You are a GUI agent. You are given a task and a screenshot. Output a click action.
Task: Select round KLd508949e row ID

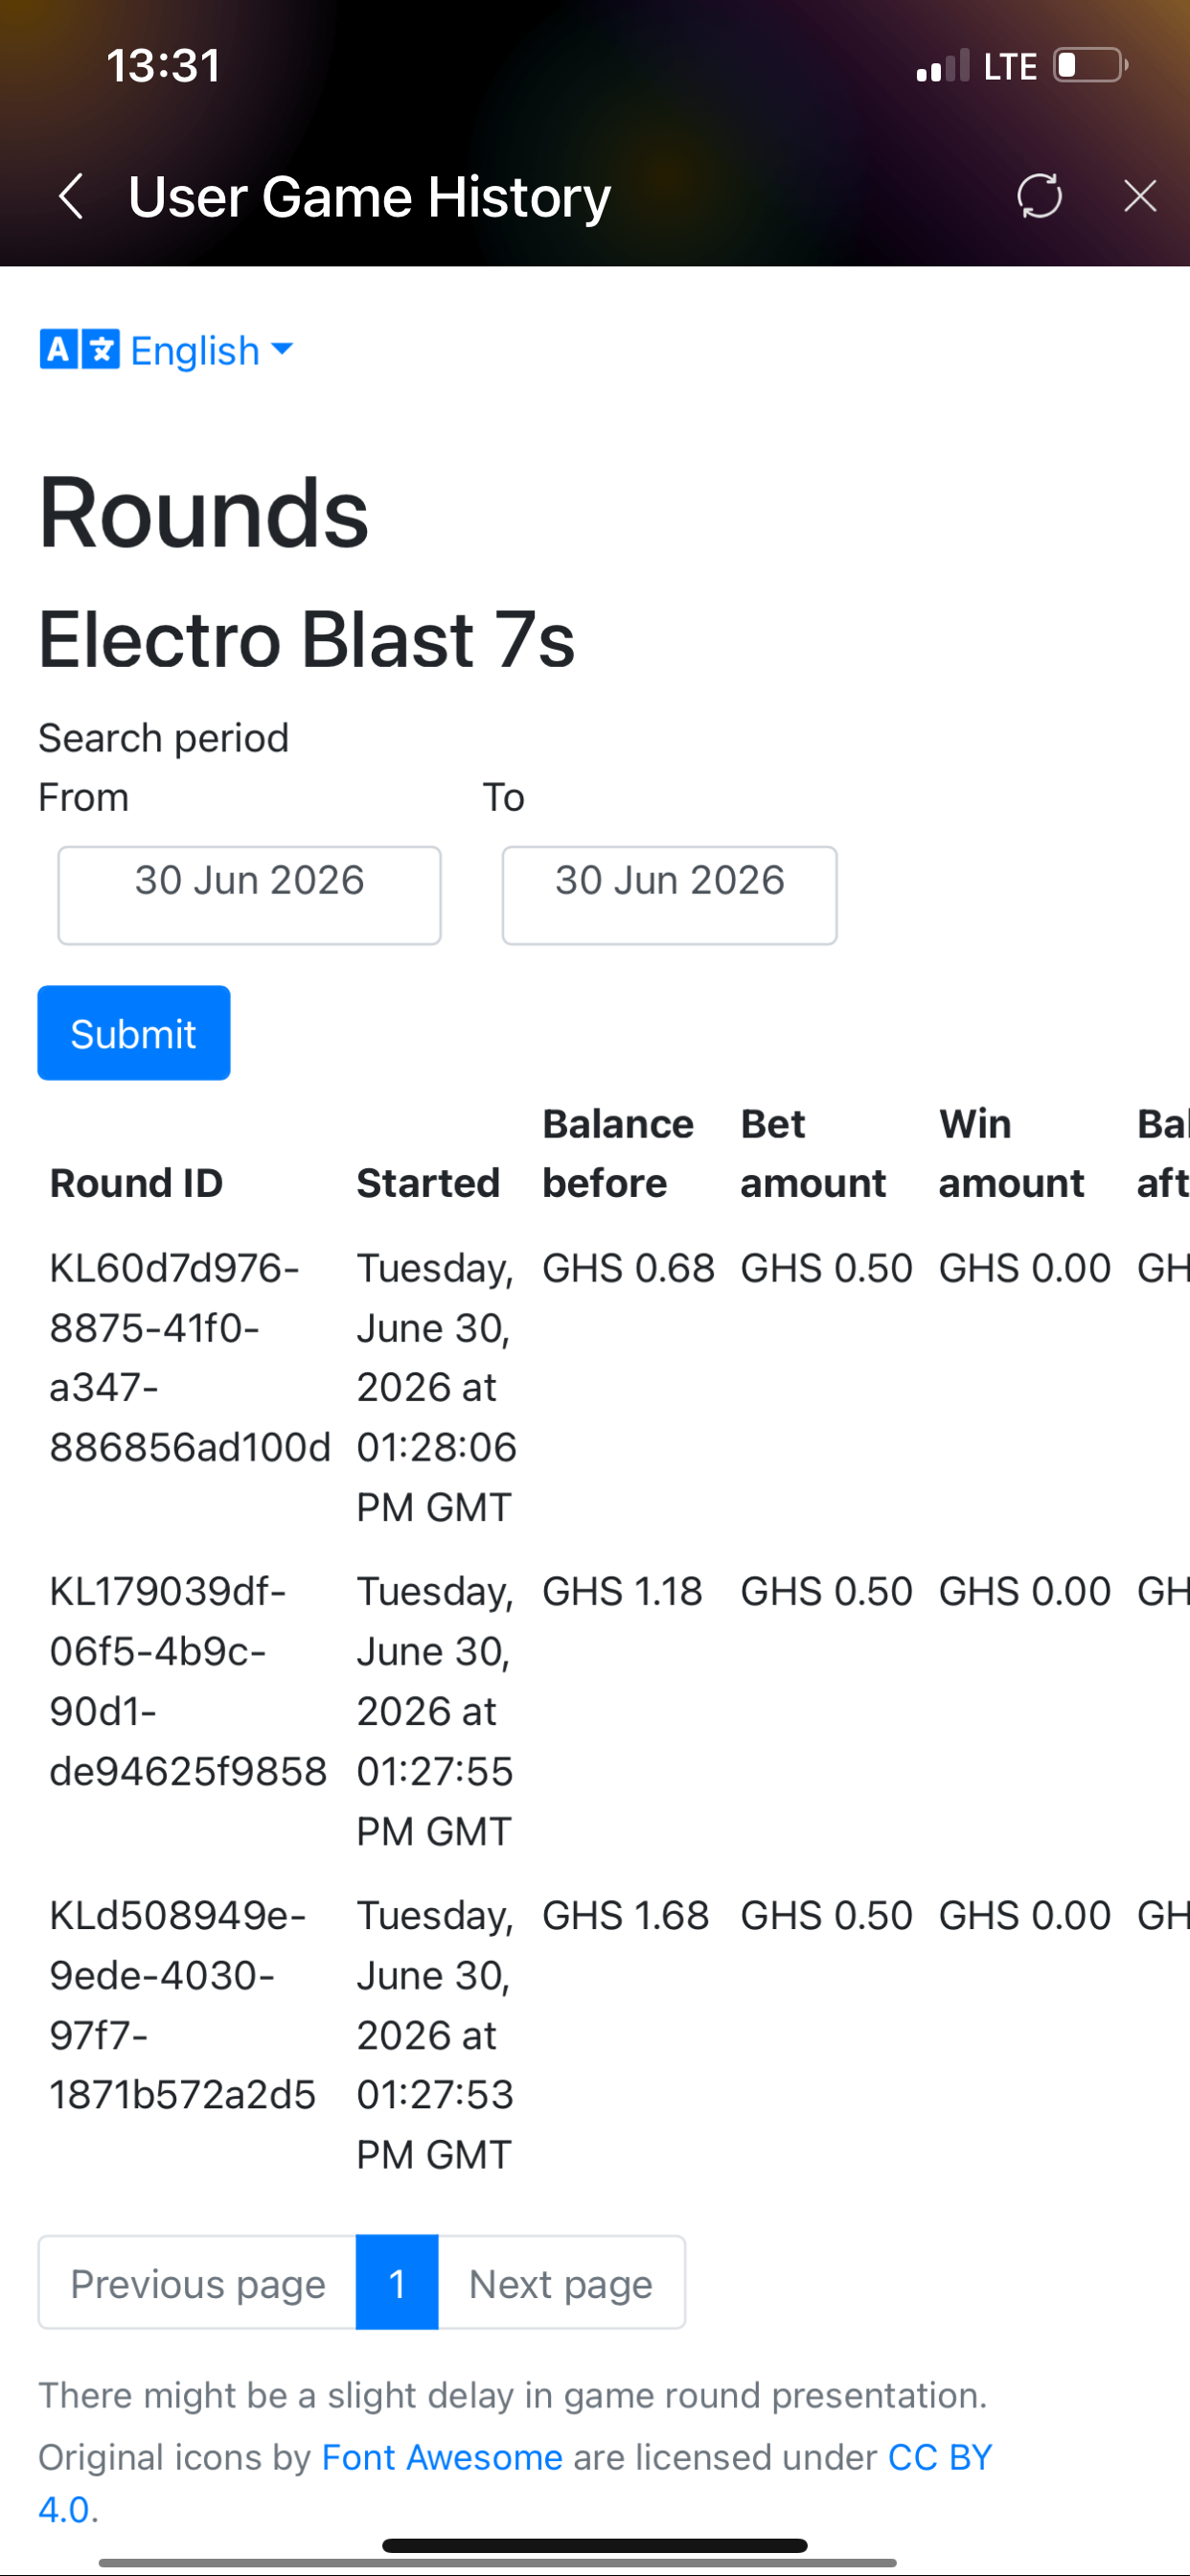click(x=183, y=2005)
